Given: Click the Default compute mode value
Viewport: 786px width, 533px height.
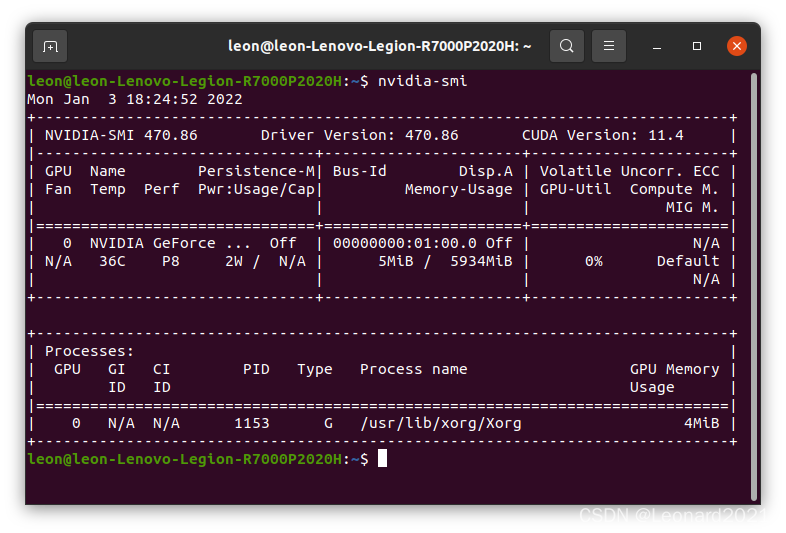Looking at the screenshot, I should click(688, 262).
